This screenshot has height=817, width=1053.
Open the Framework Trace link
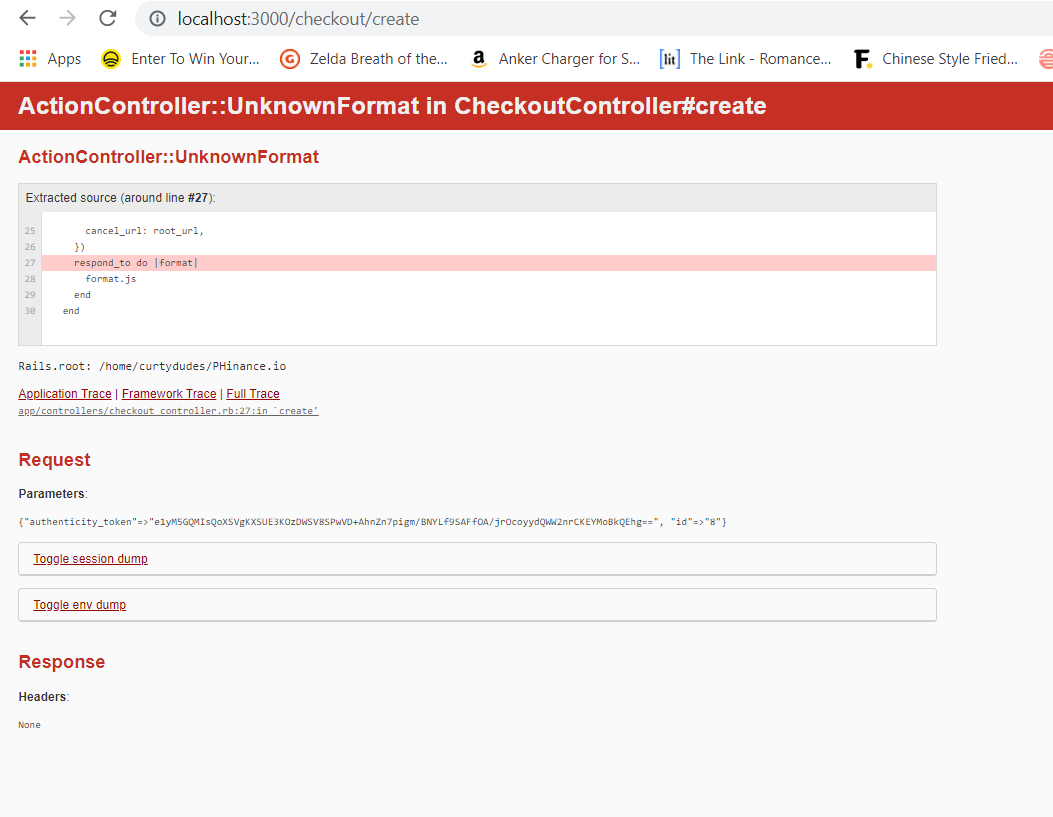coord(168,393)
